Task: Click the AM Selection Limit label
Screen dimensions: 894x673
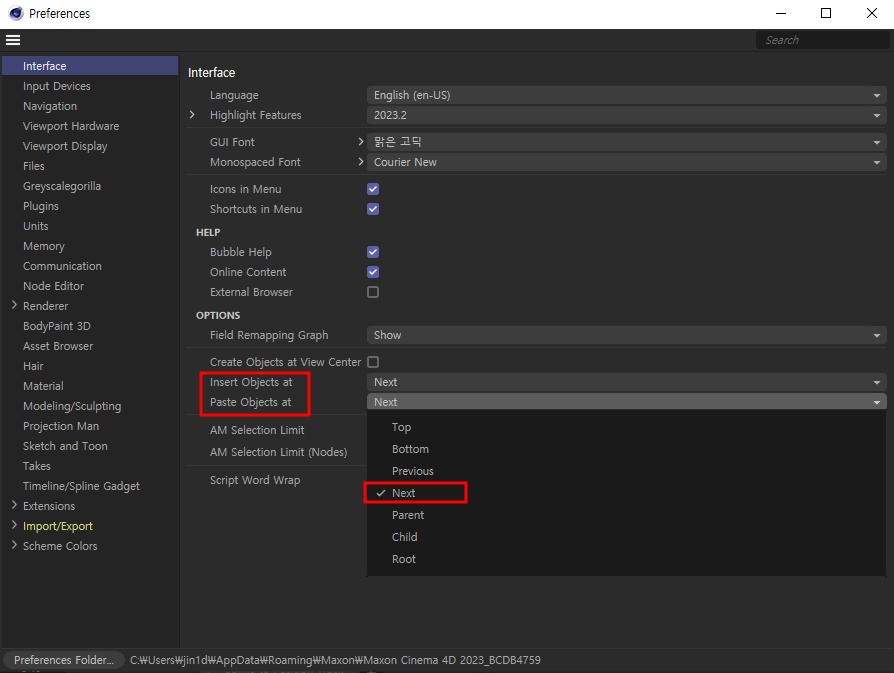Action: click(257, 430)
